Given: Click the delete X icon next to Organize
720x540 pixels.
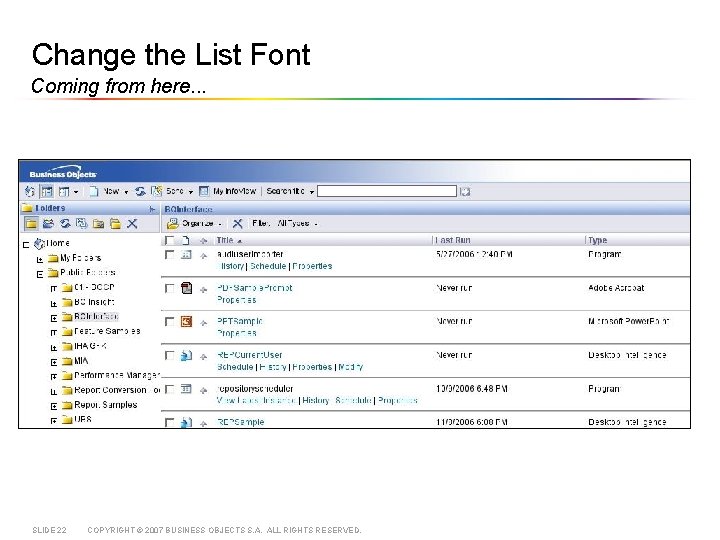Looking at the screenshot, I should coord(237,224).
